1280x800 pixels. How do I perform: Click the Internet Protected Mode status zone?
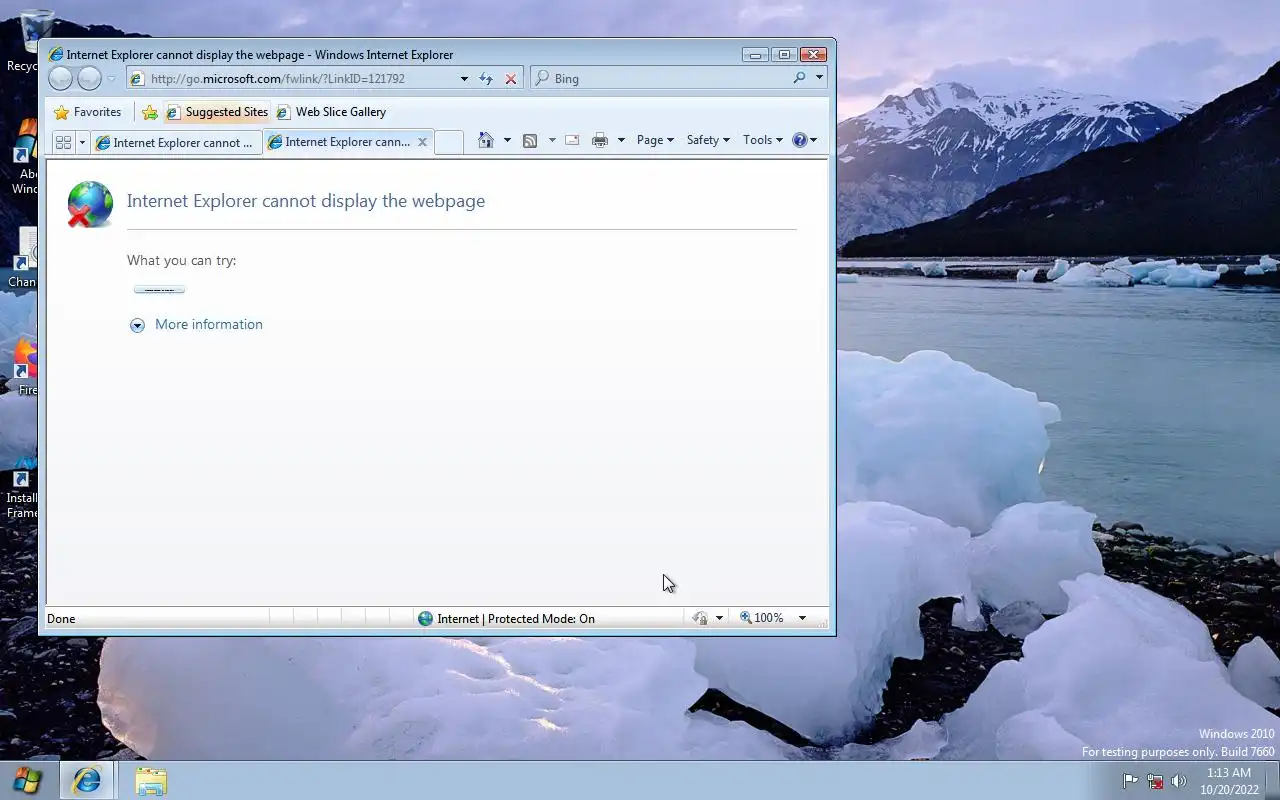[x=506, y=618]
